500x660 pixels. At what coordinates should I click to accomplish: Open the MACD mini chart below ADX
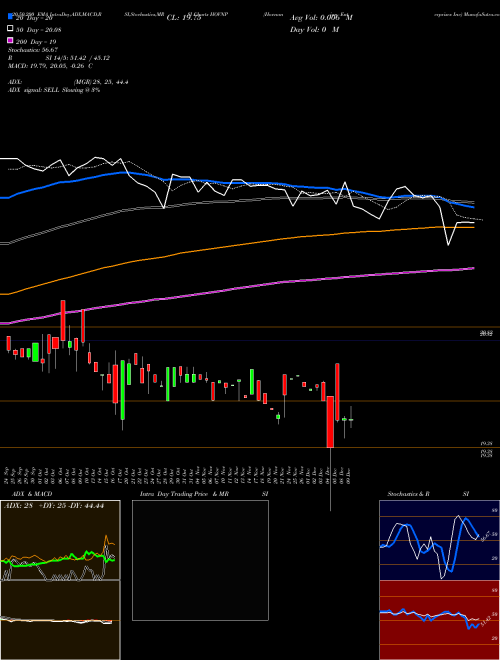(60, 620)
